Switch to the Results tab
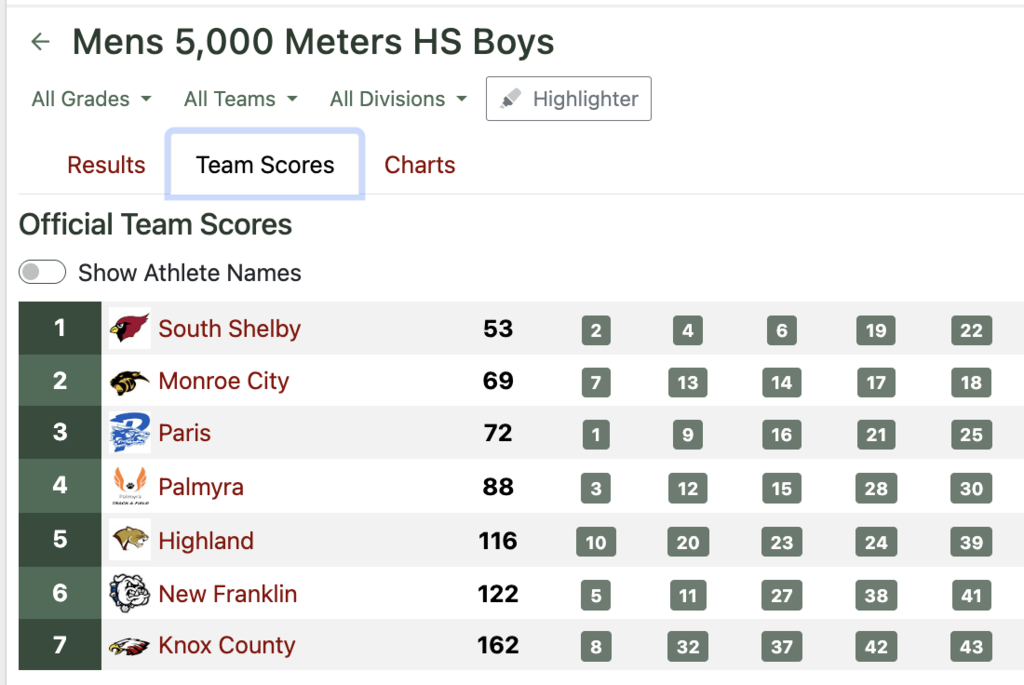This screenshot has width=1024, height=685. point(106,165)
